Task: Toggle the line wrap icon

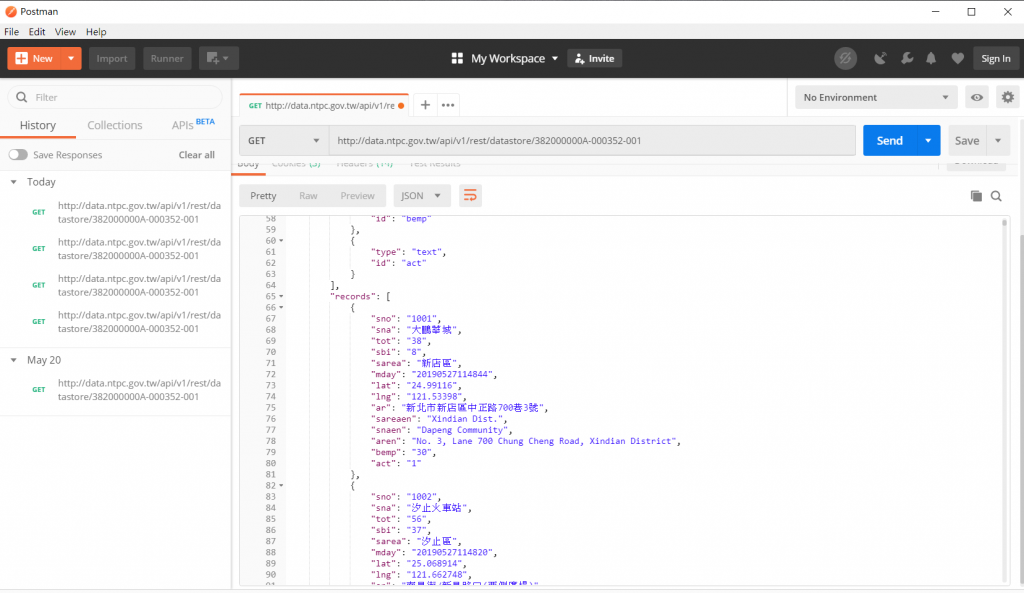Action: coord(470,195)
